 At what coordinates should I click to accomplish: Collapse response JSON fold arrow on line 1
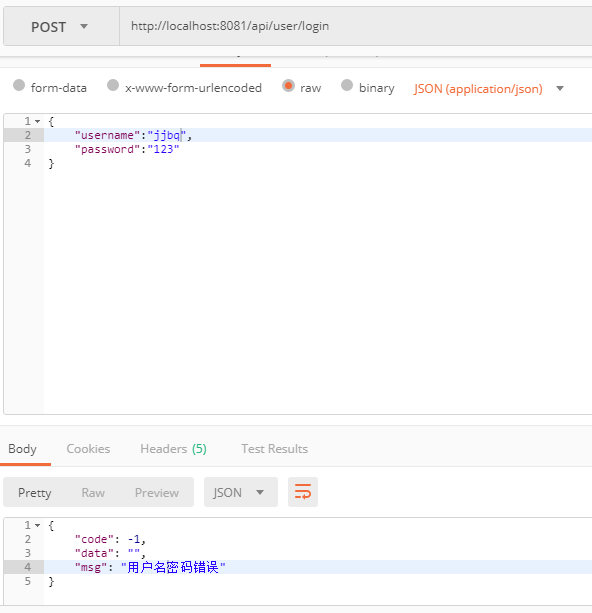pos(38,525)
